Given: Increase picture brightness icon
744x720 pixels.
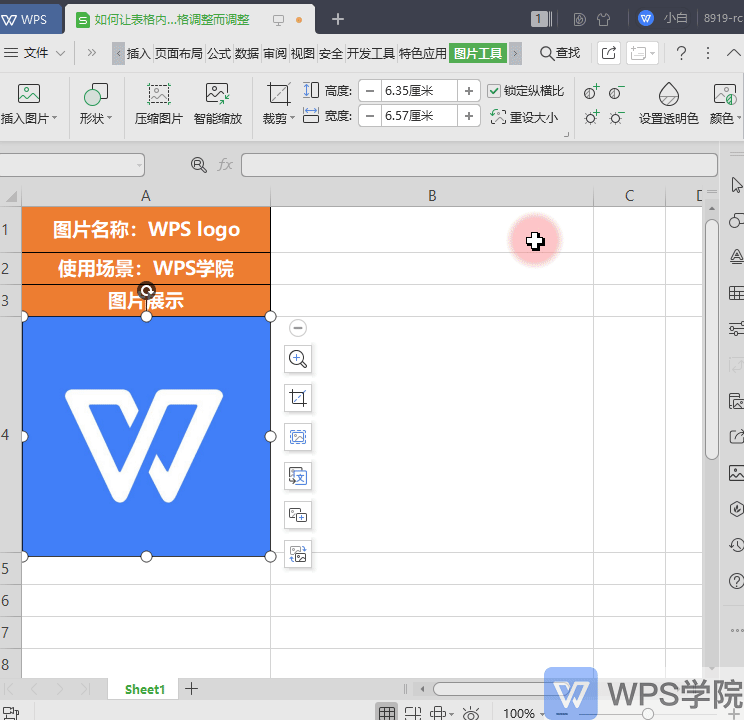Looking at the screenshot, I should [591, 117].
